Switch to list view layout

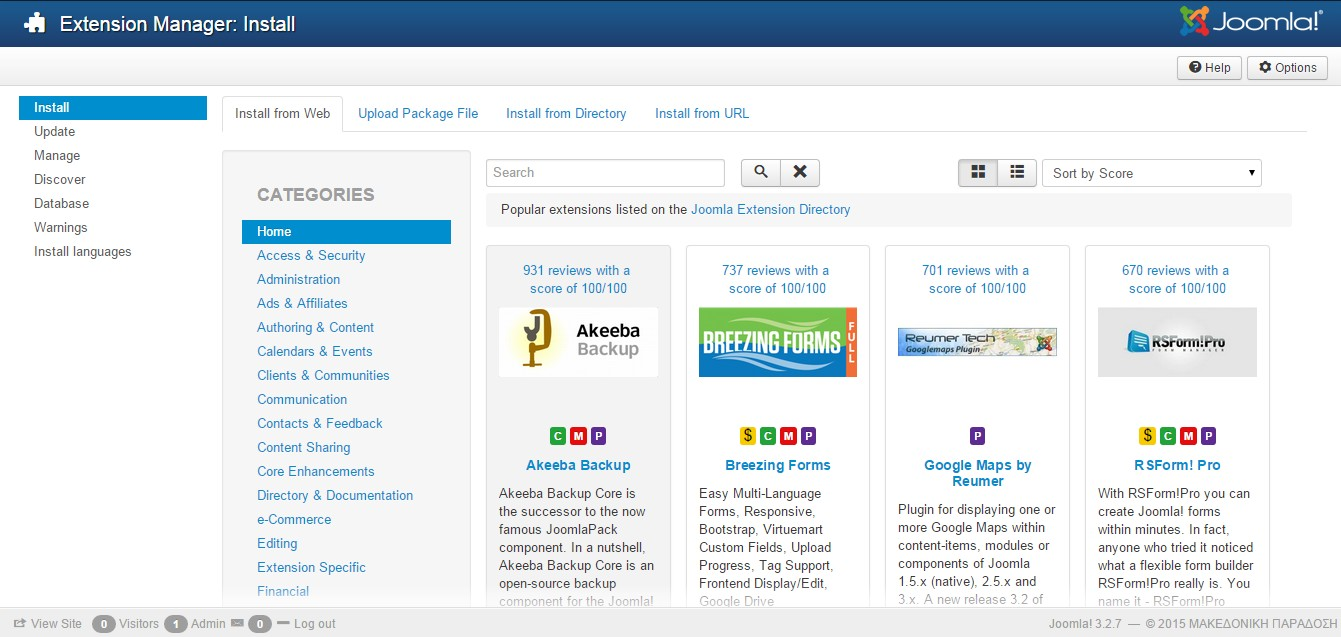(1017, 173)
